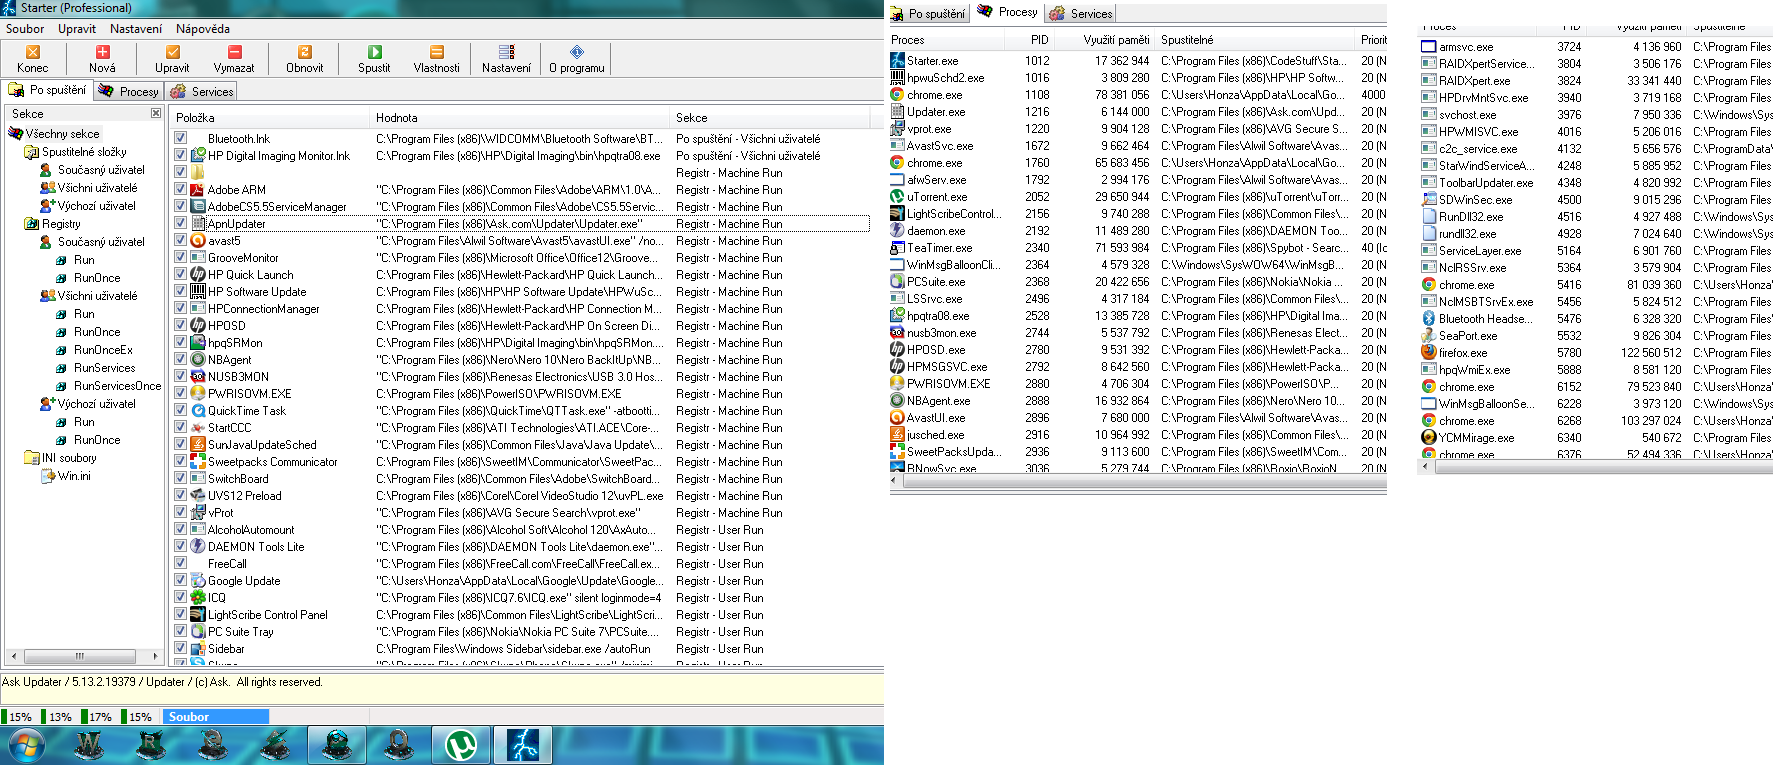
Task: Select the Starter.exe process row
Action: (x=1138, y=61)
